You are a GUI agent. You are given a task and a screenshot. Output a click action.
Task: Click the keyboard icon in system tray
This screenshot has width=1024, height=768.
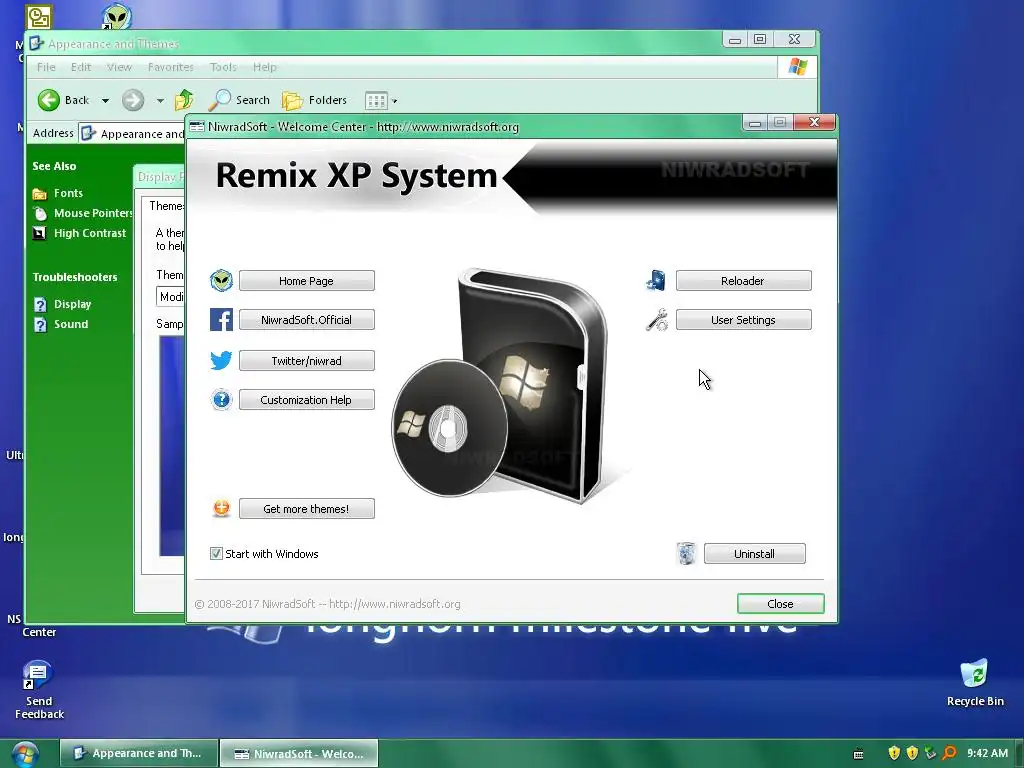[x=858, y=754]
